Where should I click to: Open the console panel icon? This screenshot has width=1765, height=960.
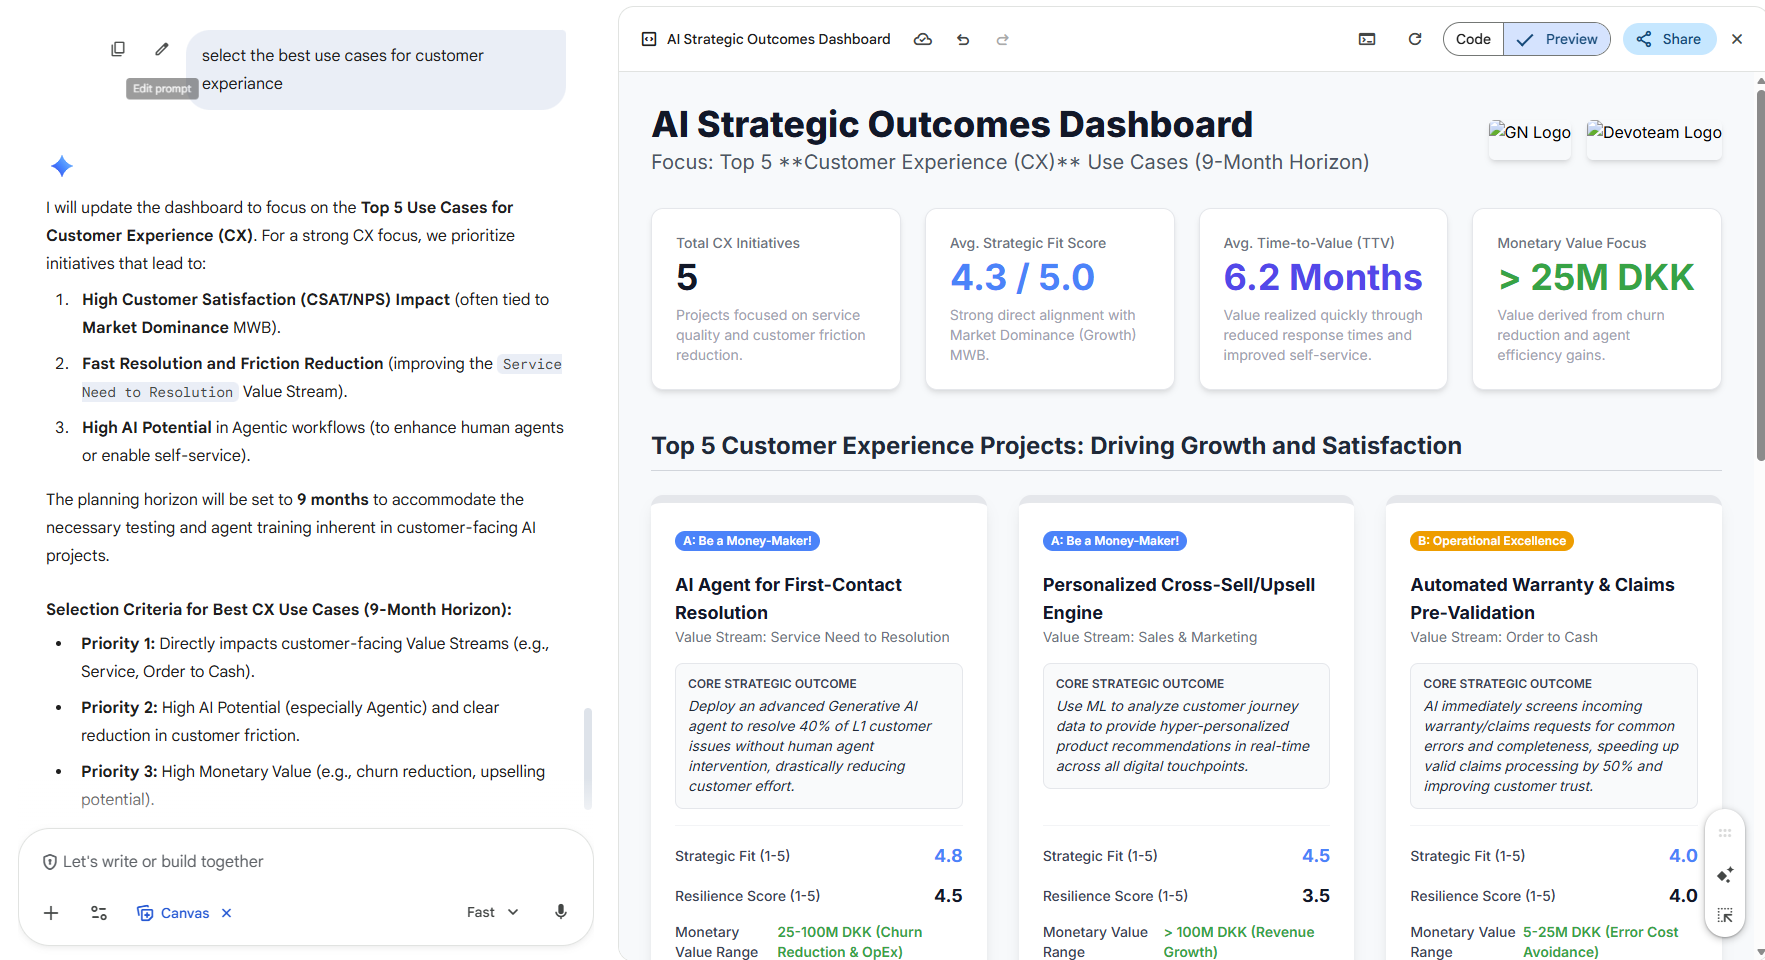(x=1367, y=39)
